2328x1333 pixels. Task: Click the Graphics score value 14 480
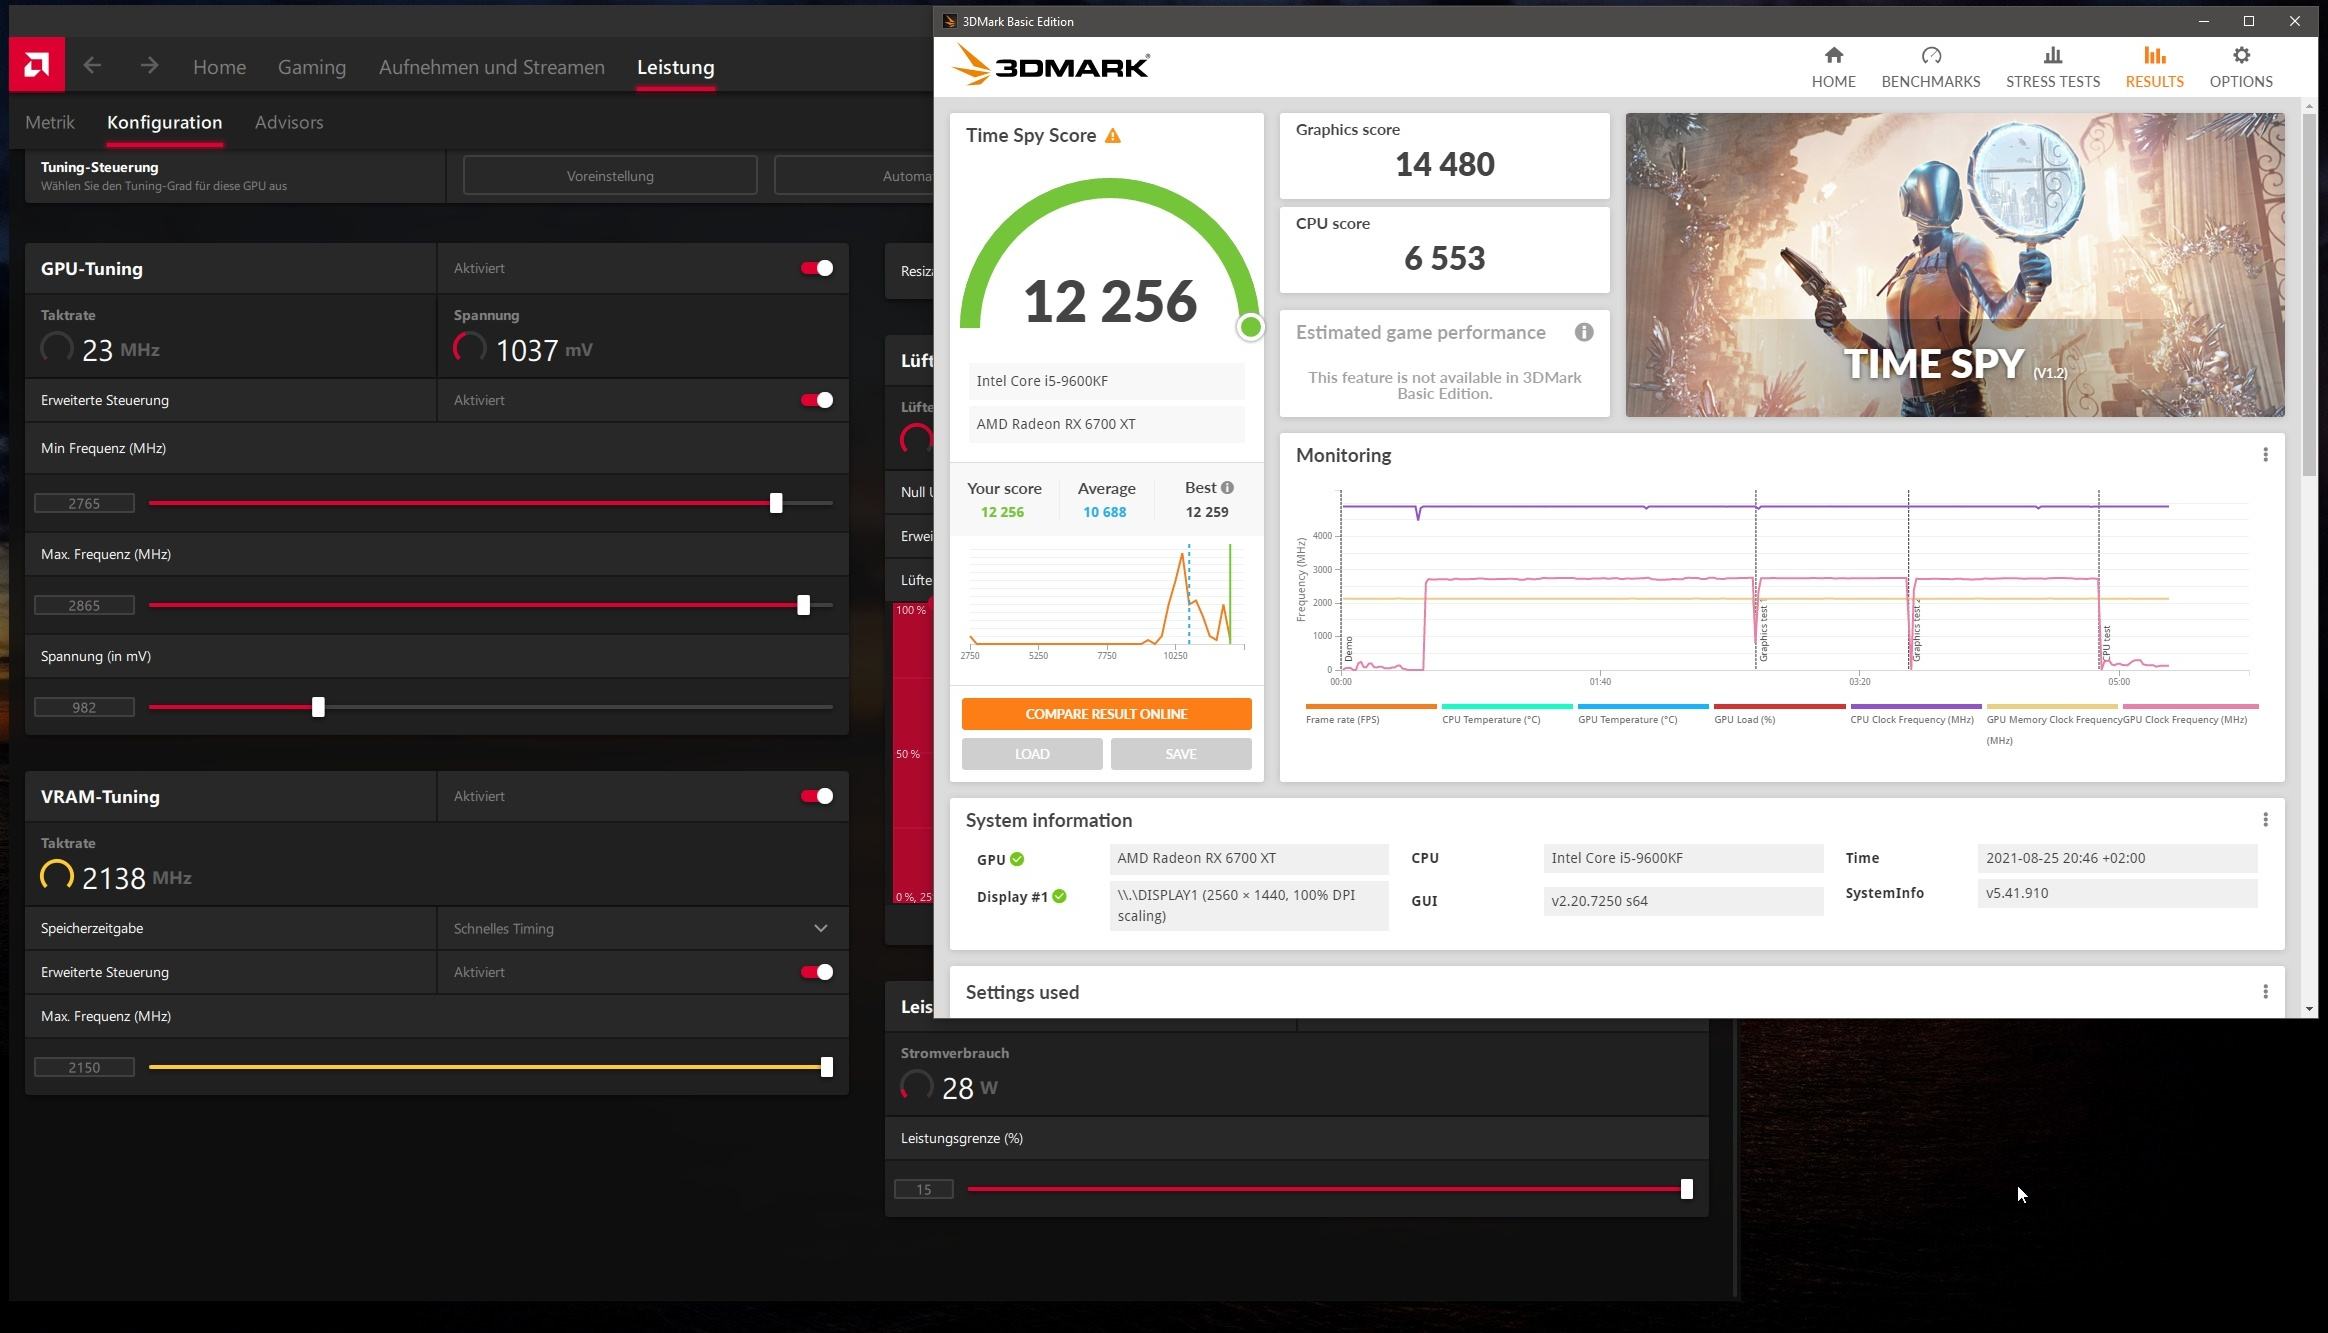[1444, 164]
